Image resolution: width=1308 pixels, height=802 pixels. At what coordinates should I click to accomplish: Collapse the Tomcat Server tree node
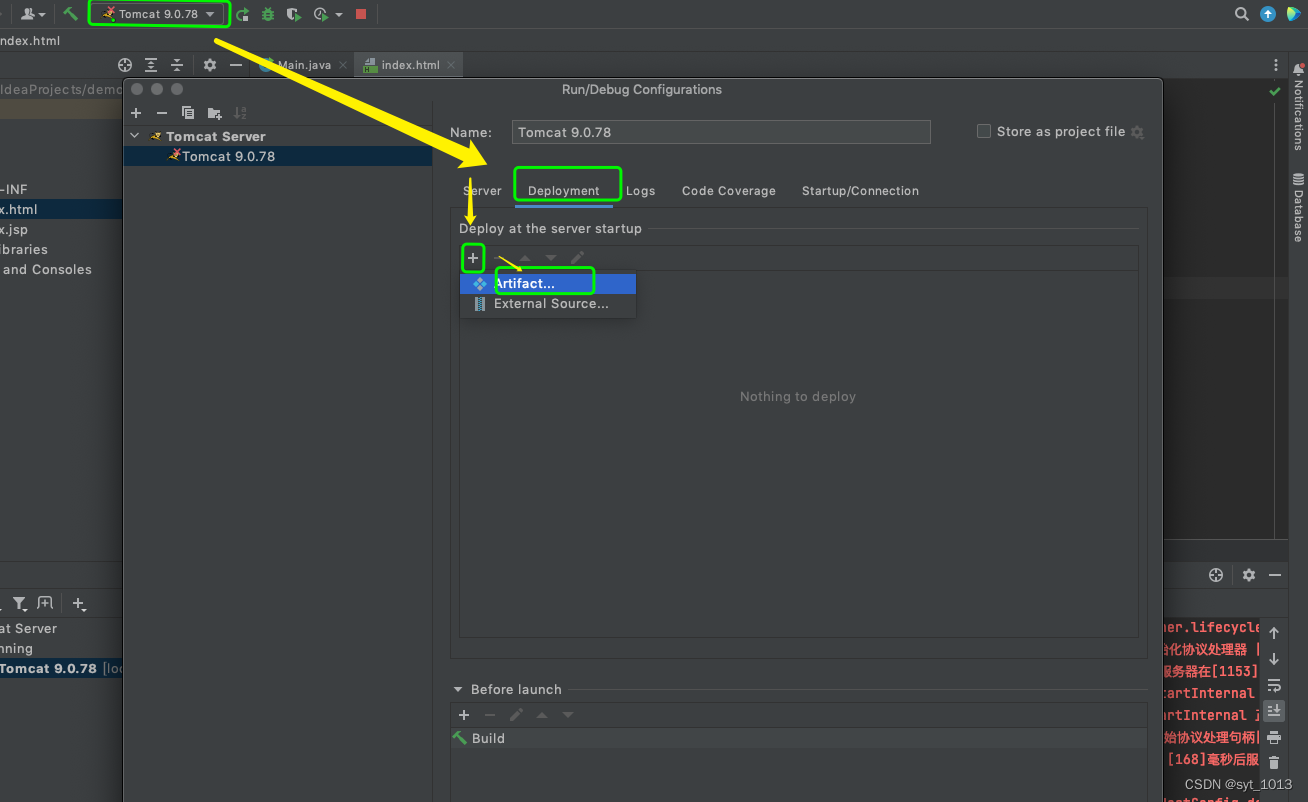pos(135,136)
